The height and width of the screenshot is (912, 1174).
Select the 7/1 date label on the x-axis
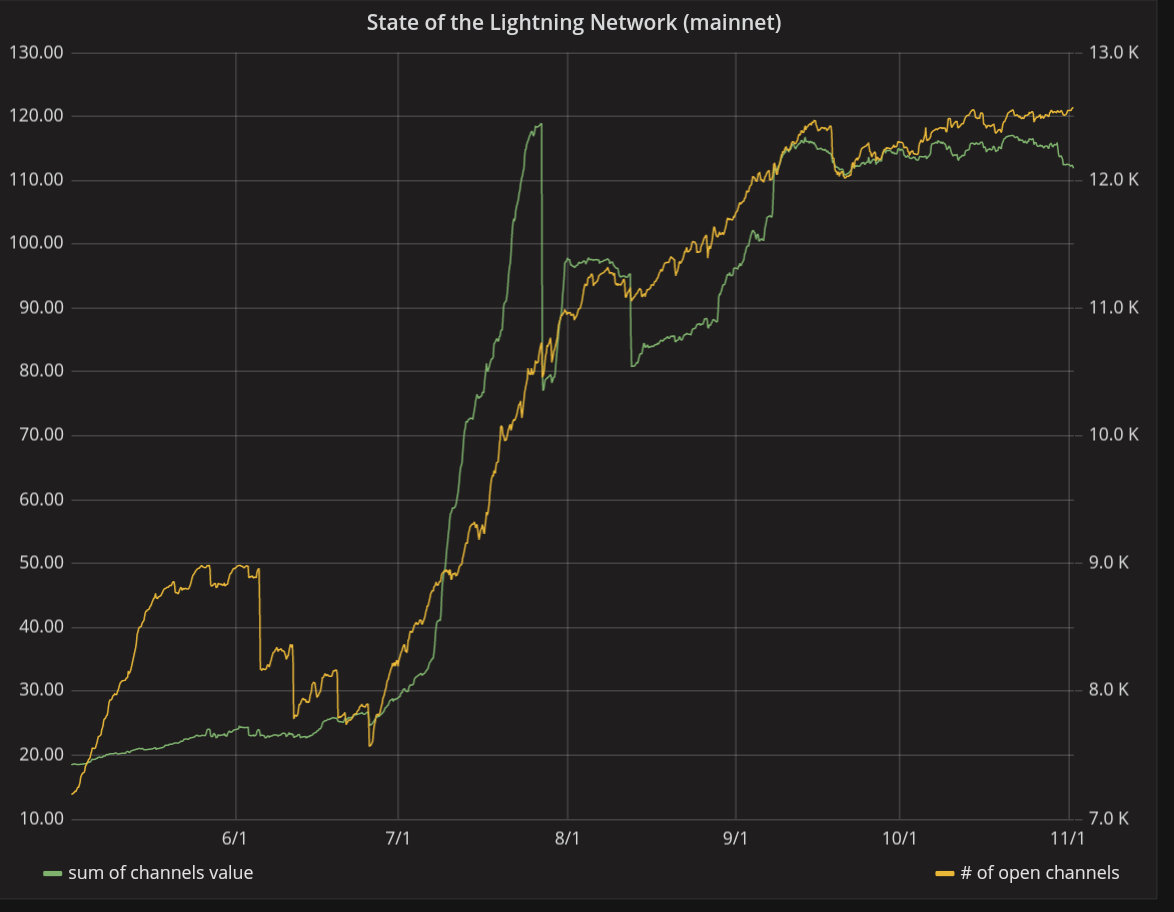(x=398, y=837)
